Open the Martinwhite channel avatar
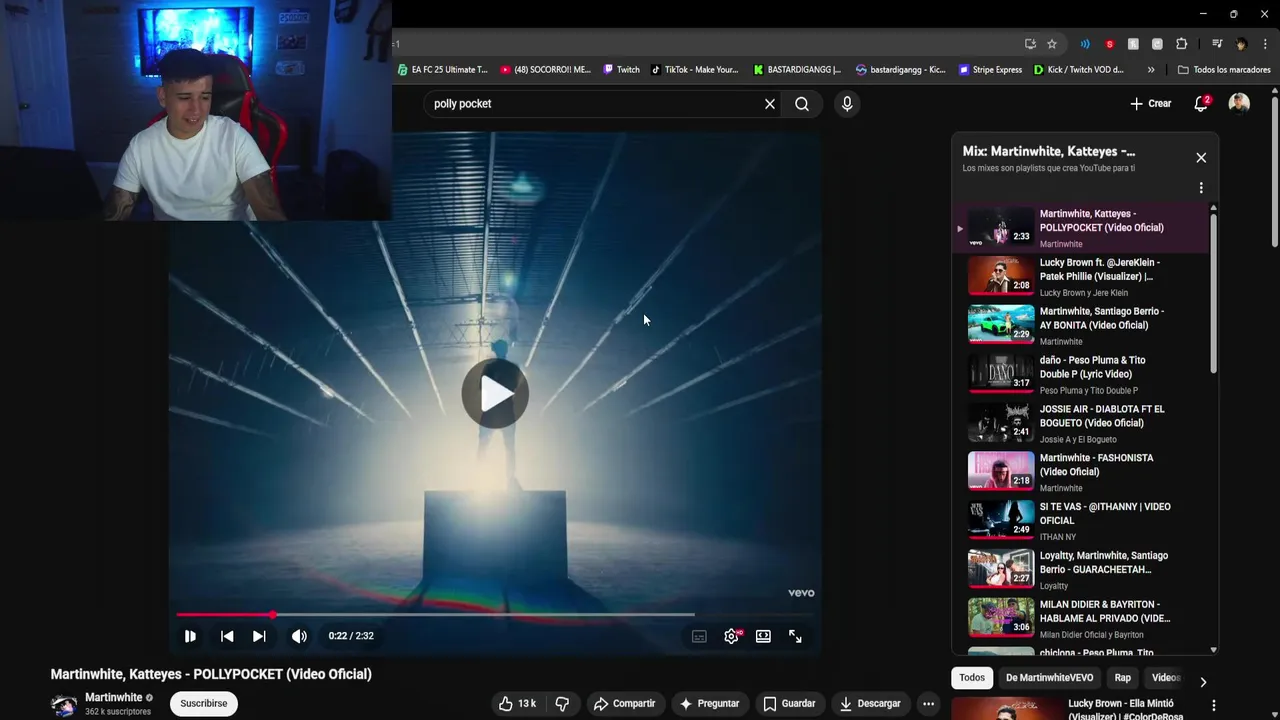Viewport: 1280px width, 720px height. pos(64,704)
